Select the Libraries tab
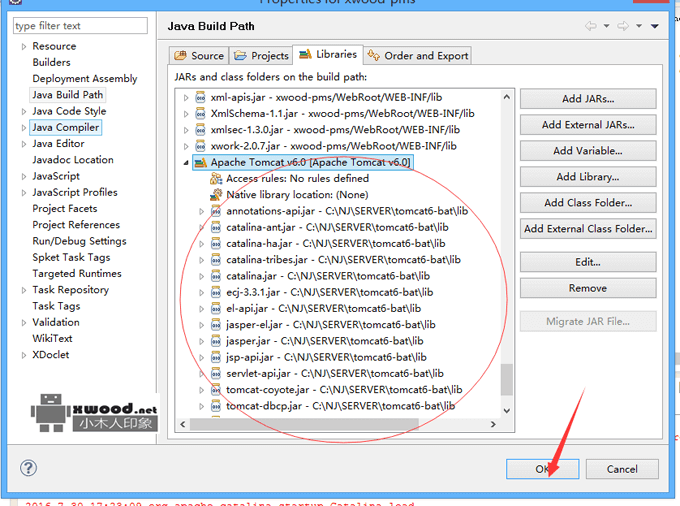 point(328,54)
